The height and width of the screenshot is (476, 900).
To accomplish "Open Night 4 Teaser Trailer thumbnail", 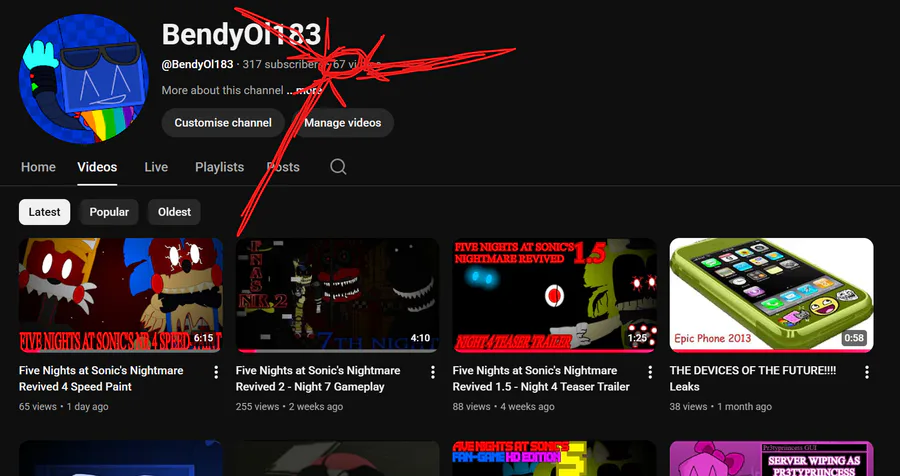I will 554,295.
